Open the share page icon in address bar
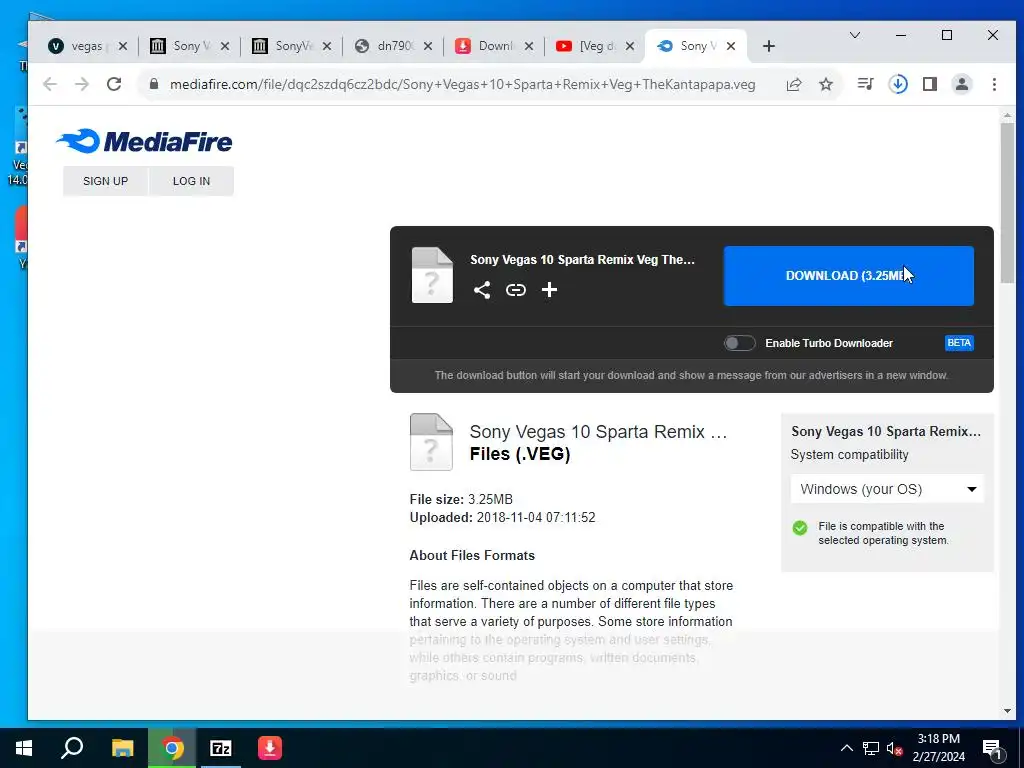Screen dimensions: 1024x768 [793, 84]
